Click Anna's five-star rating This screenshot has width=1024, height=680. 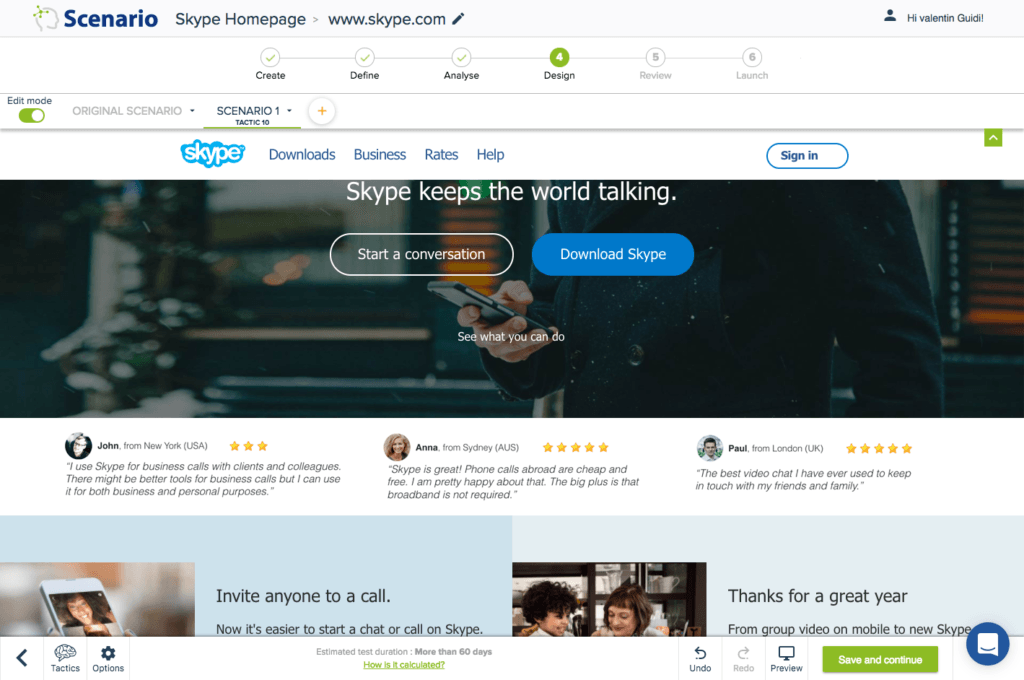575,447
